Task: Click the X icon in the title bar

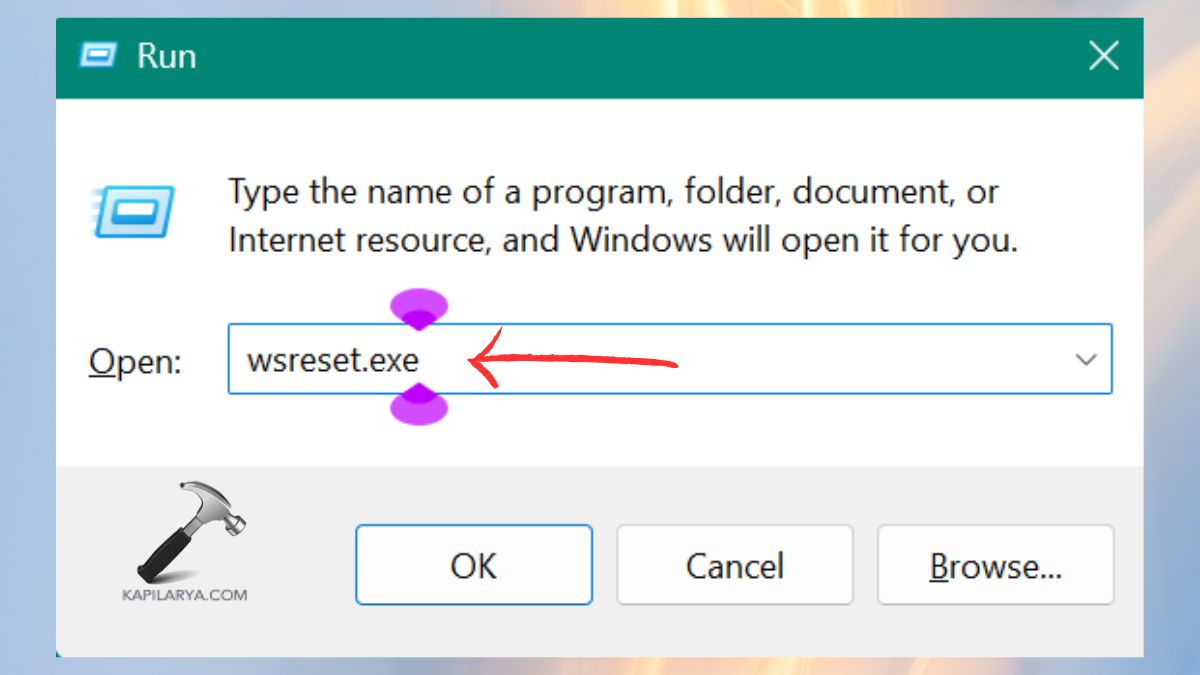Action: tap(1104, 57)
